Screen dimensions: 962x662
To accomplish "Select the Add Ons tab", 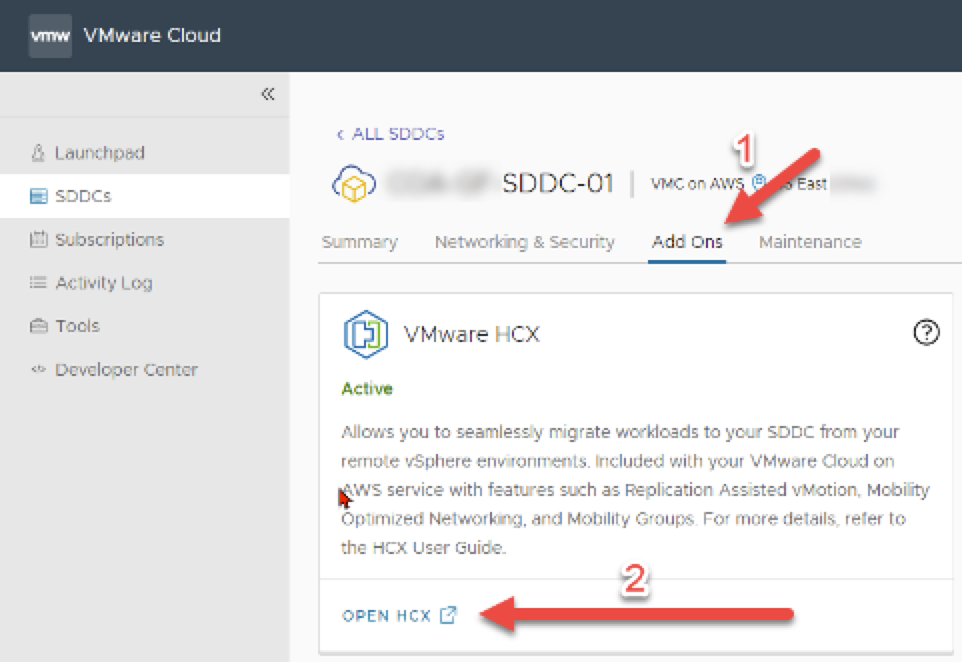I will (x=687, y=242).
